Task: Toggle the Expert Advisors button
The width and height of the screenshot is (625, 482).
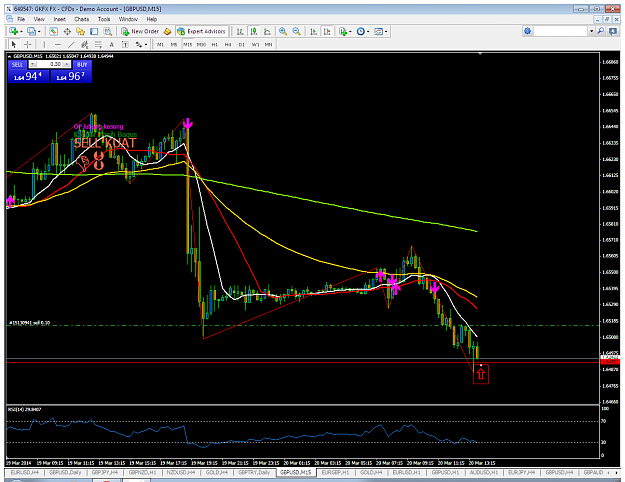Action: click(x=202, y=31)
